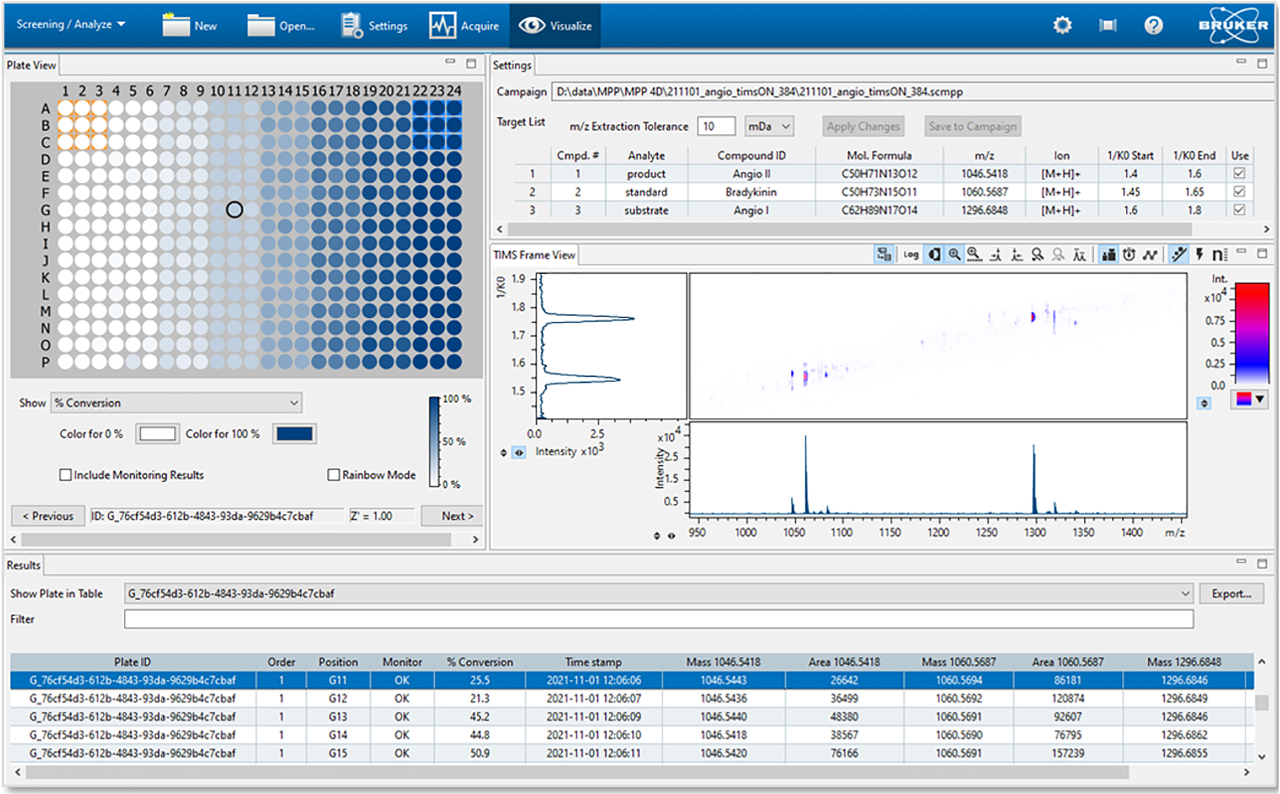Toggle the Log scale button

click(x=910, y=255)
